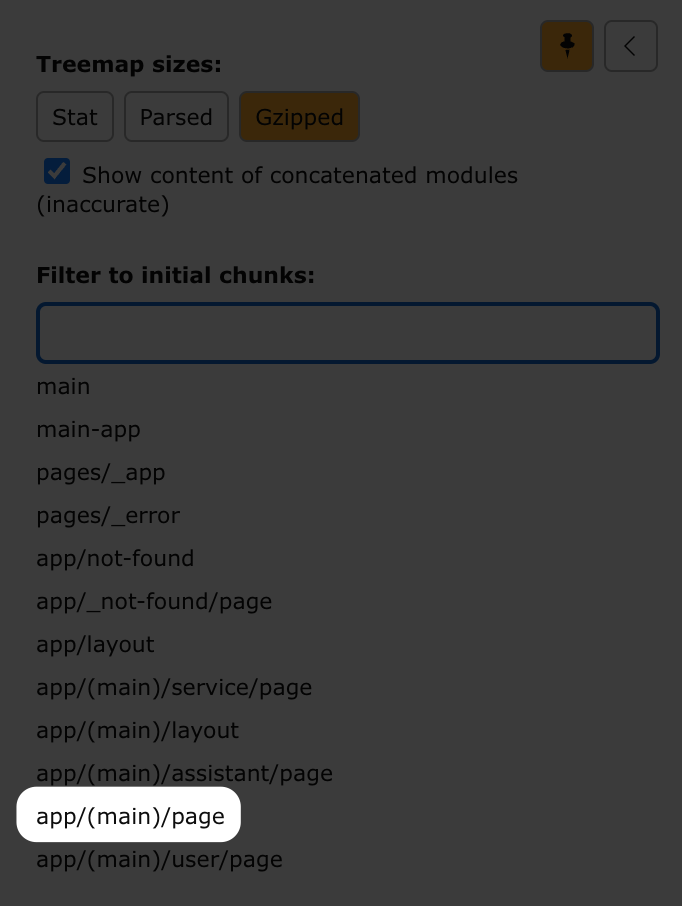
Task: Select Stat treemap size
Action: tap(75, 117)
